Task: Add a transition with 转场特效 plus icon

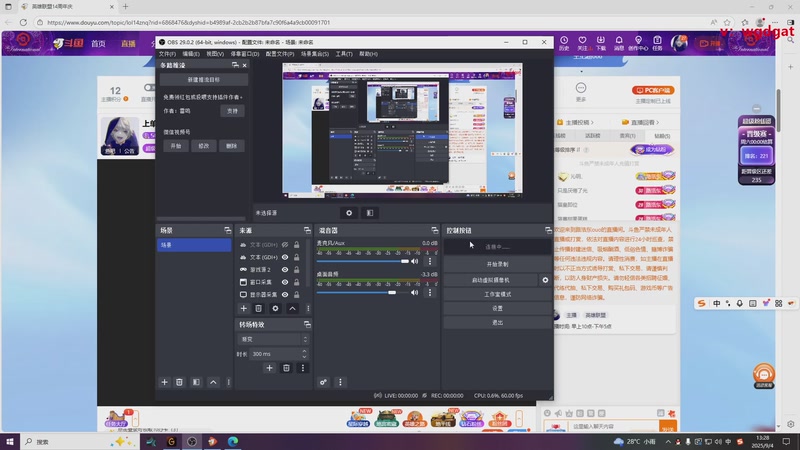Action: click(269, 368)
